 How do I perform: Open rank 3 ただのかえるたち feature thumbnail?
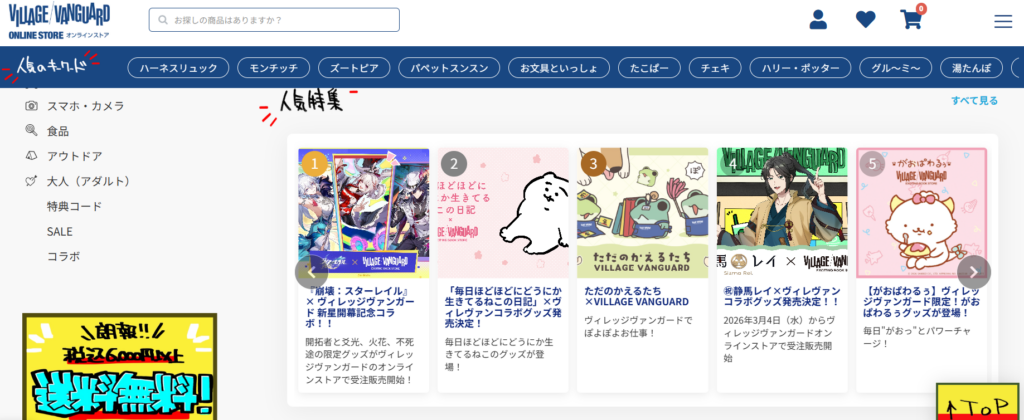pyautogui.click(x=643, y=213)
